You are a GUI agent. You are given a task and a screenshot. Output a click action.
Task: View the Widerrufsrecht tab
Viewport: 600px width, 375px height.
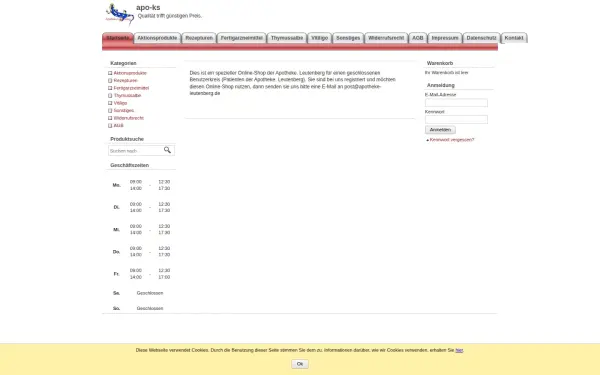click(386, 38)
